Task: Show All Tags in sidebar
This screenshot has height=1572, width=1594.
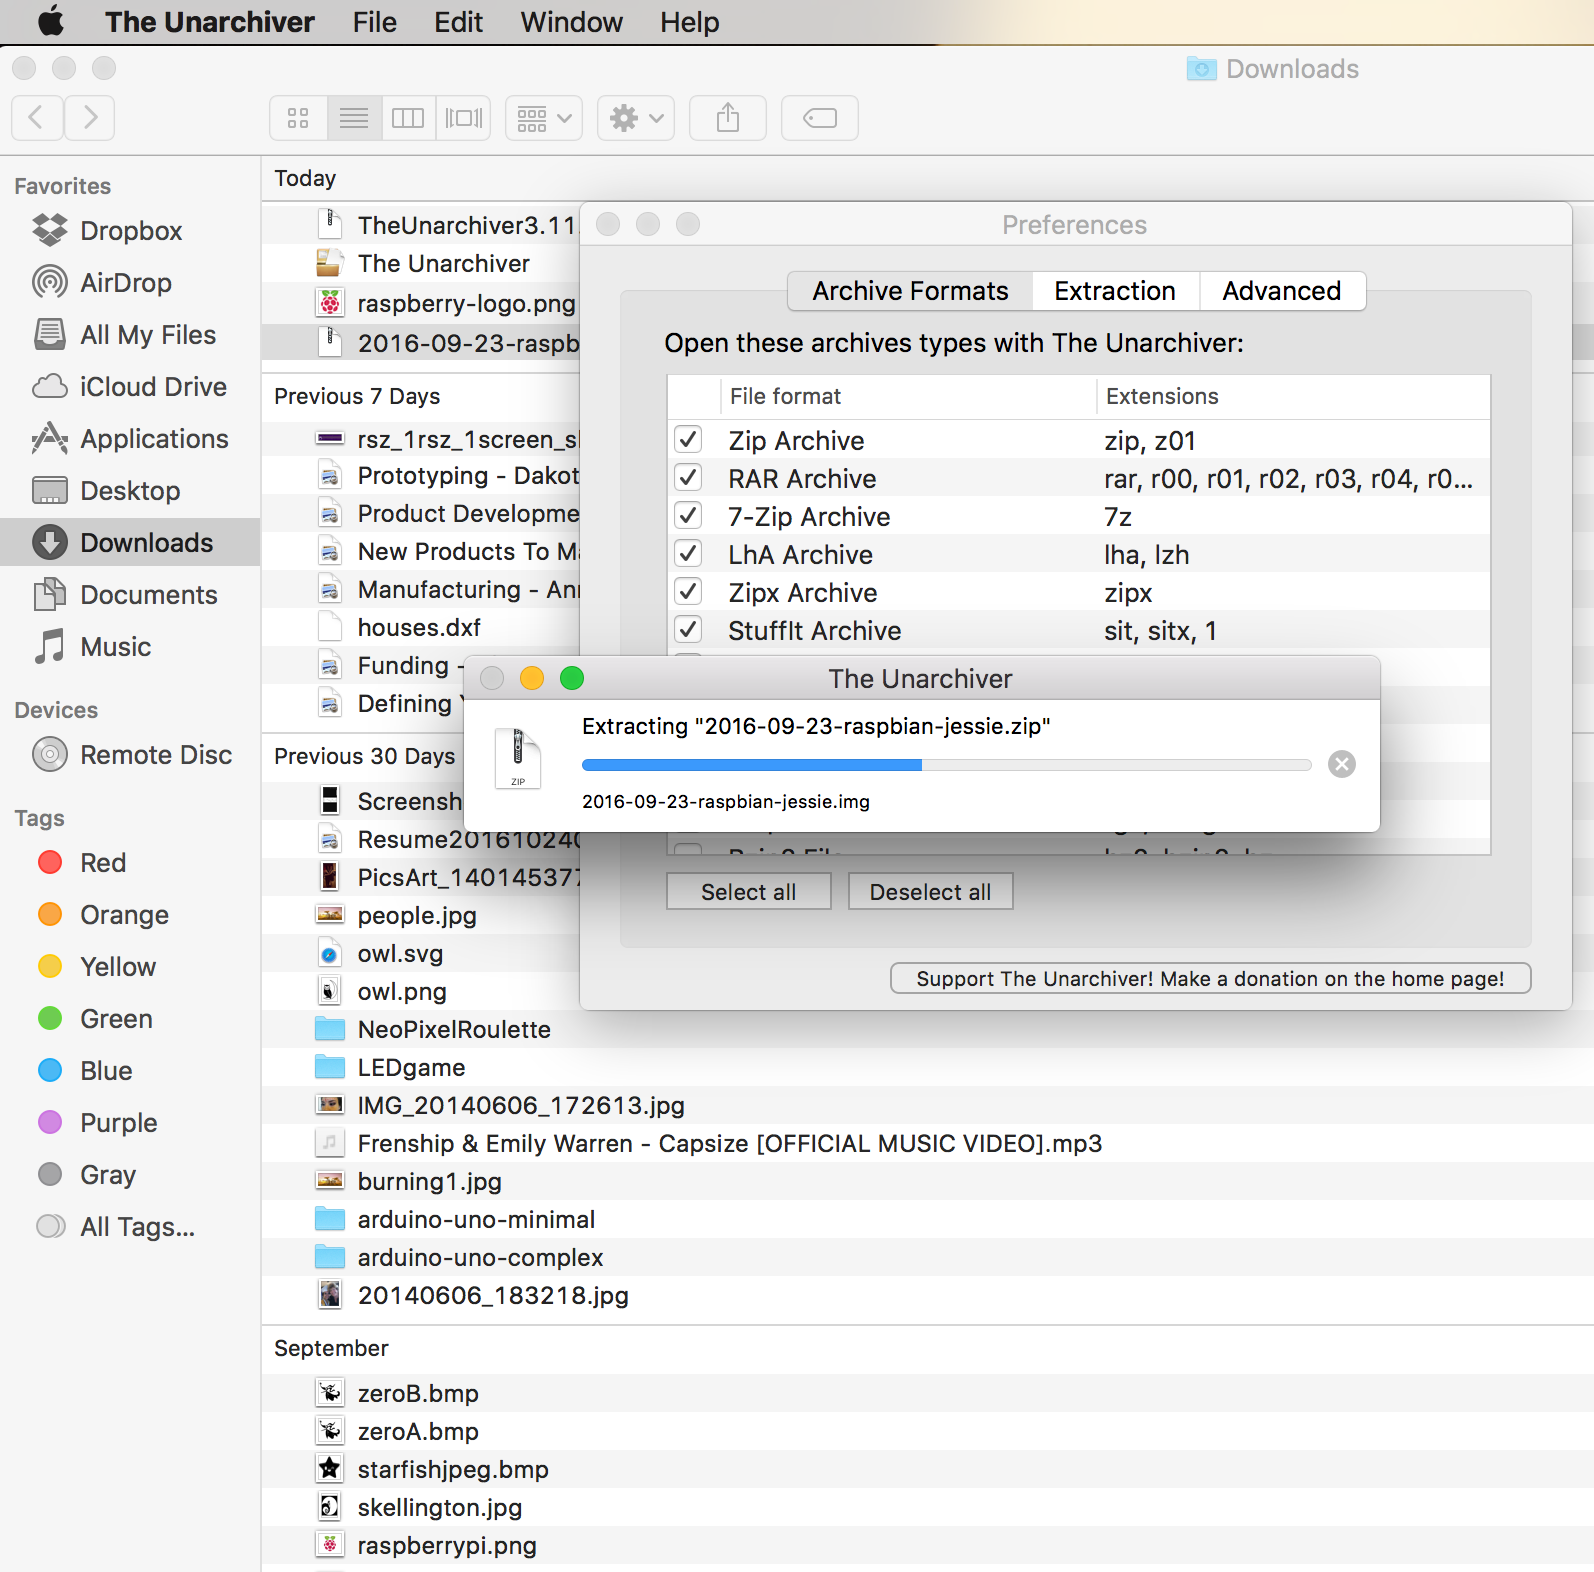Action: point(130,1227)
